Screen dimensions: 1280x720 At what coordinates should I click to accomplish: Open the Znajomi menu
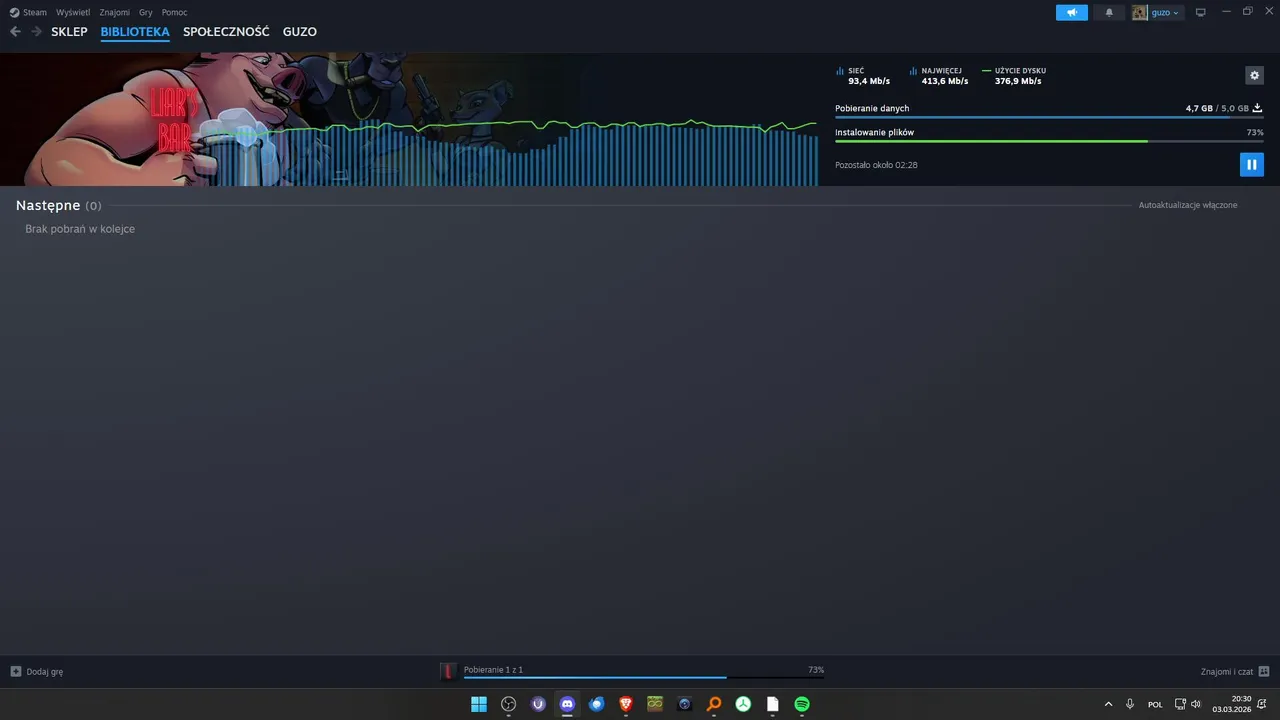pos(114,12)
